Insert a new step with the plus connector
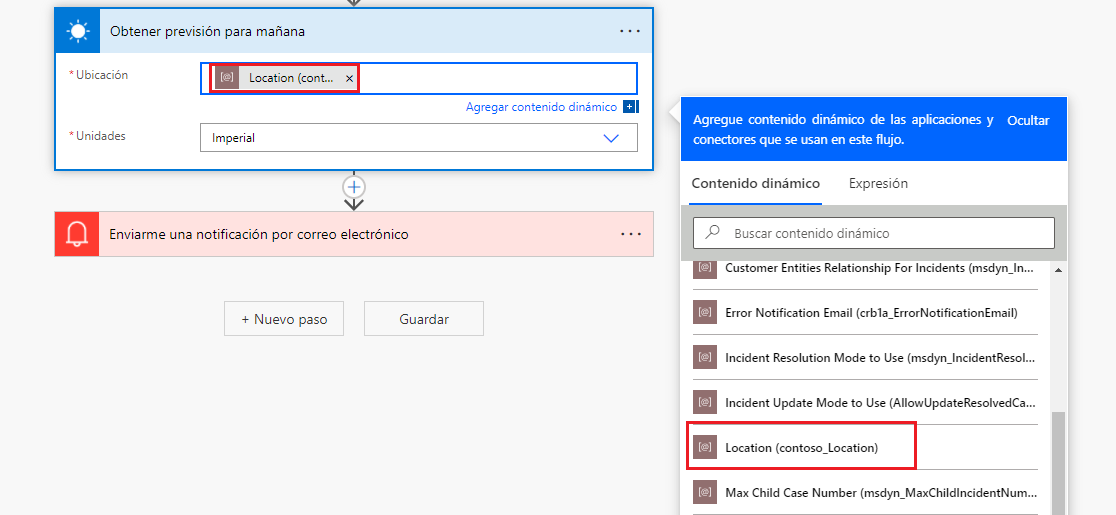 [x=354, y=187]
